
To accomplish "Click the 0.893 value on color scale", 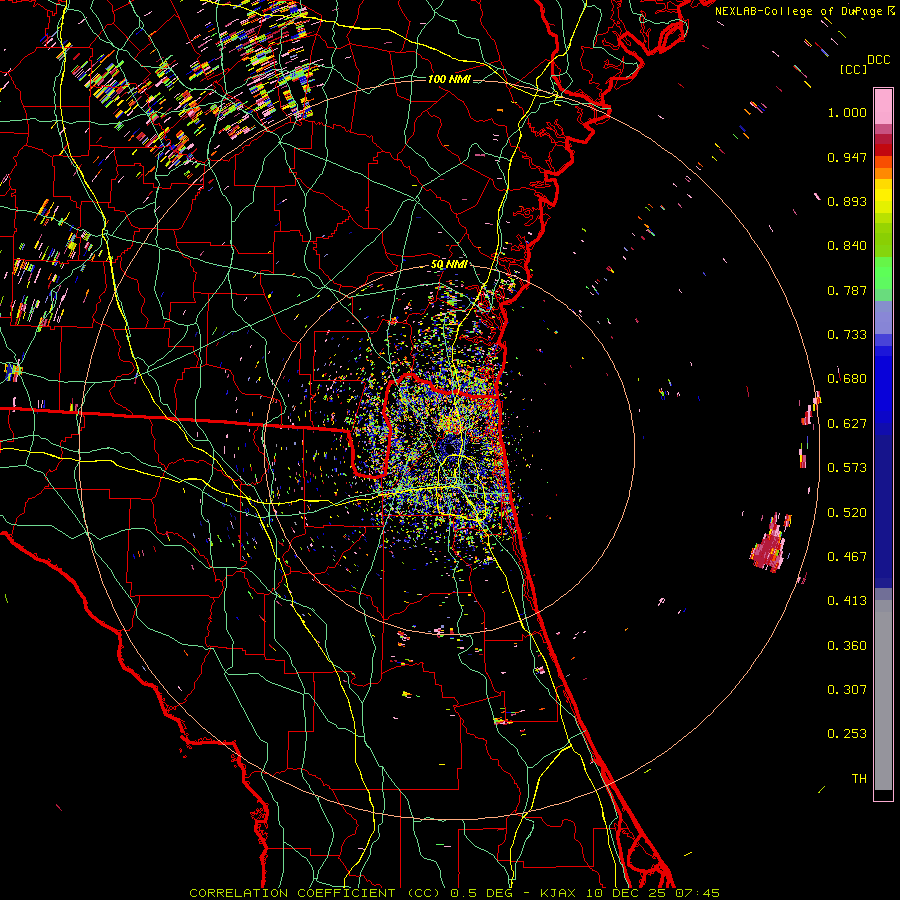I will tap(847, 201).
